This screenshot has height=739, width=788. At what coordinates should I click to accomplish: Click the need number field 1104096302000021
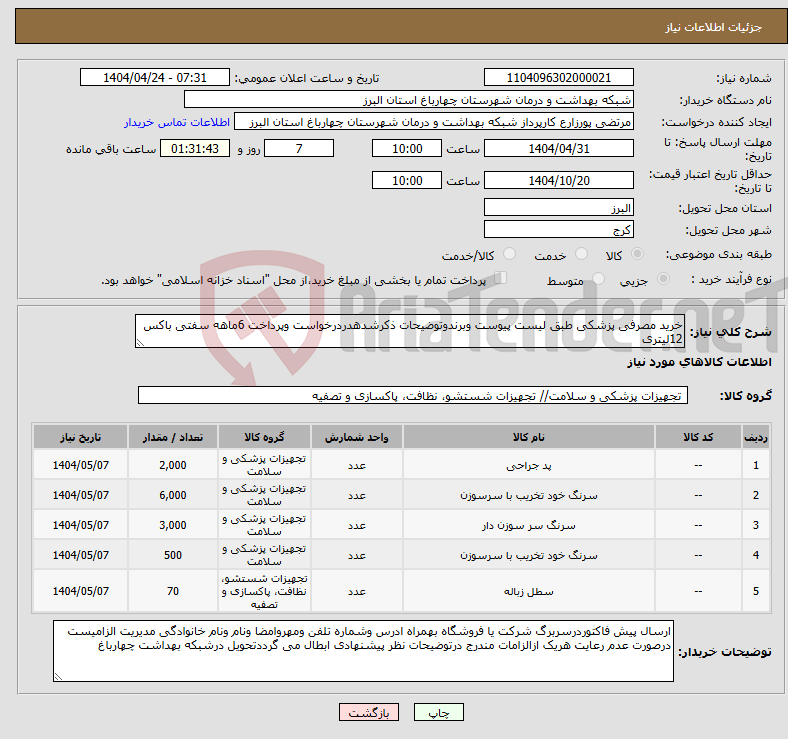tap(559, 77)
